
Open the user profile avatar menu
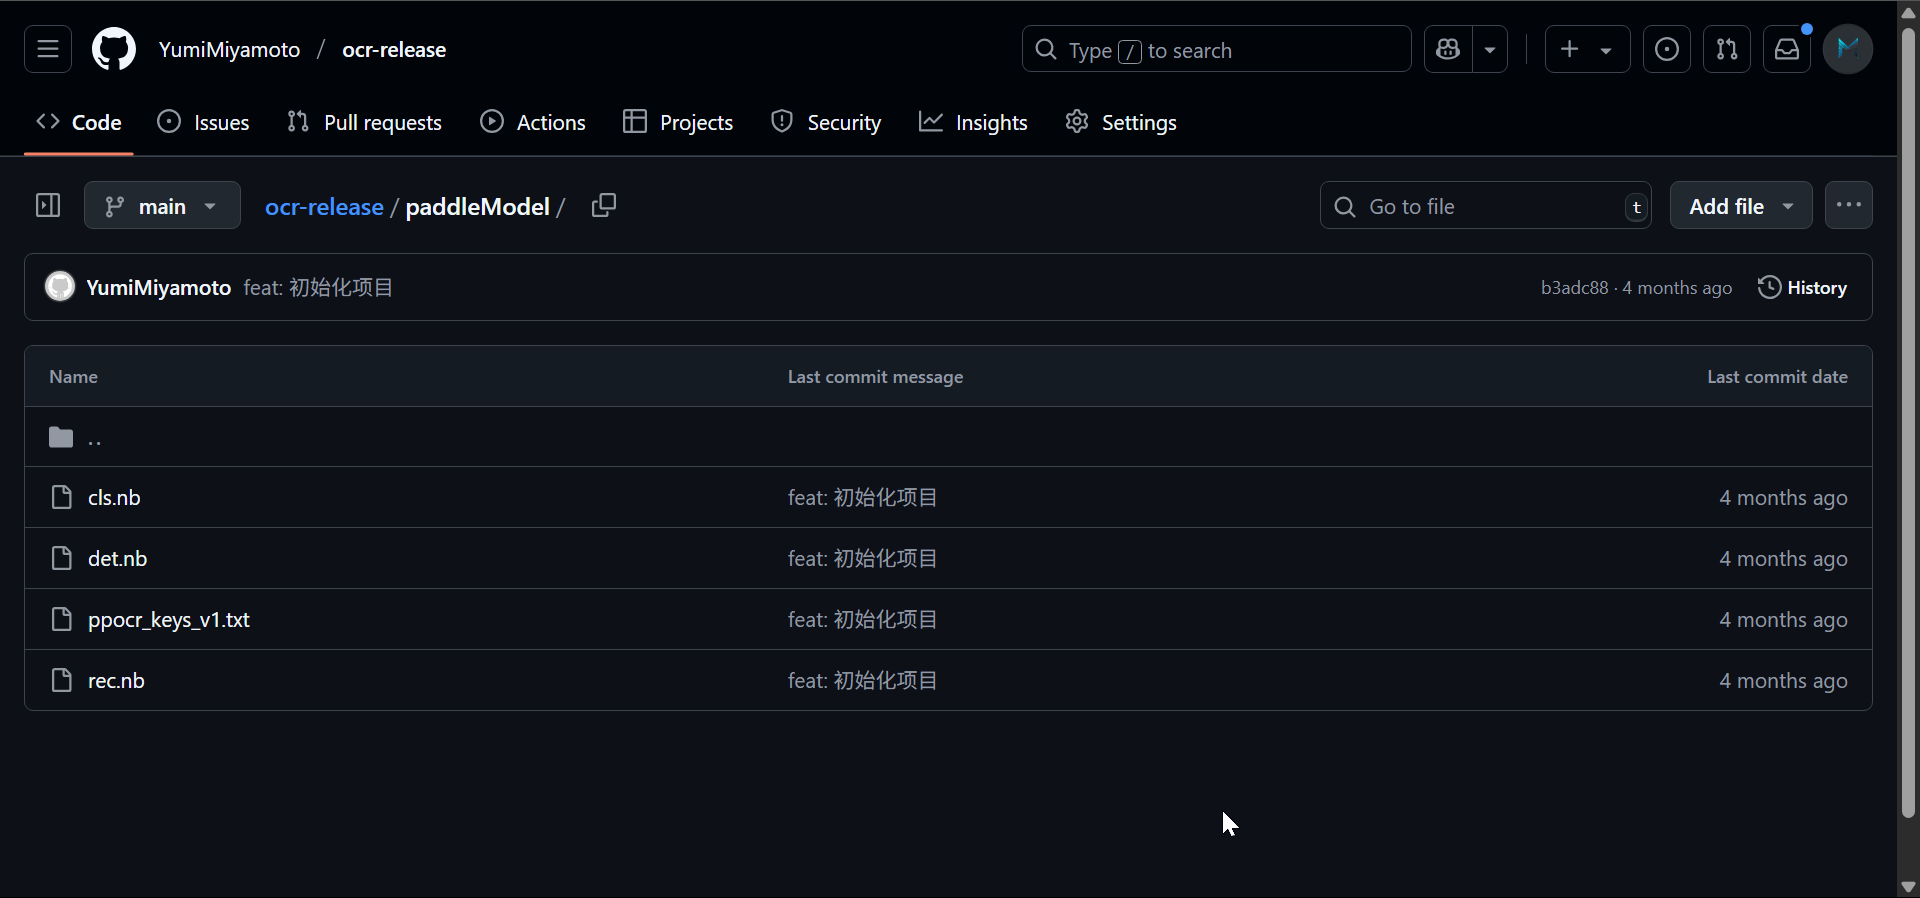(x=1847, y=49)
